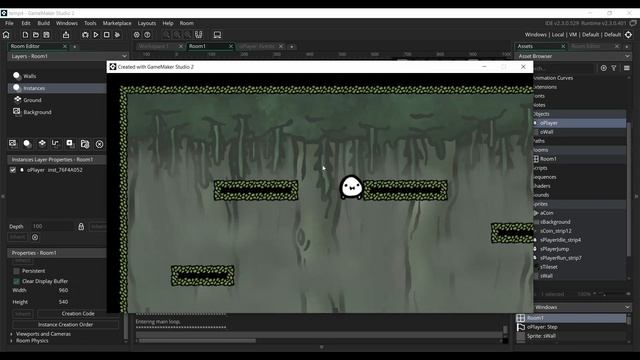Expand the Layers - Room1 dropdown

coord(124,56)
